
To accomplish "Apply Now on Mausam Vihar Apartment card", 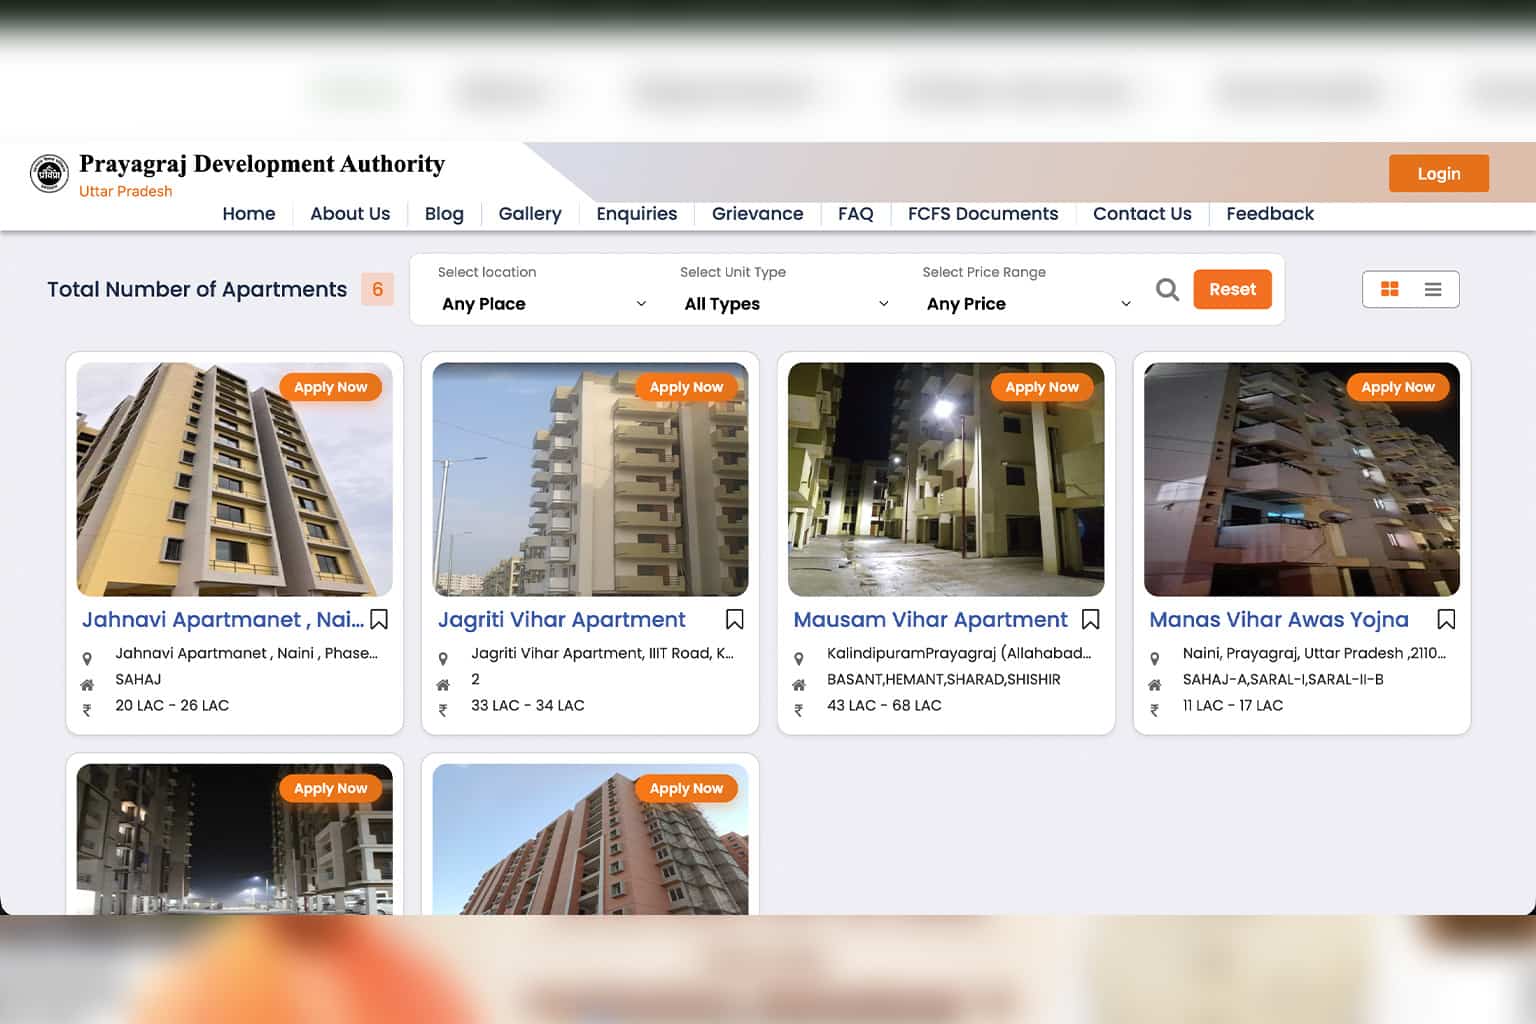I will 1042,387.
